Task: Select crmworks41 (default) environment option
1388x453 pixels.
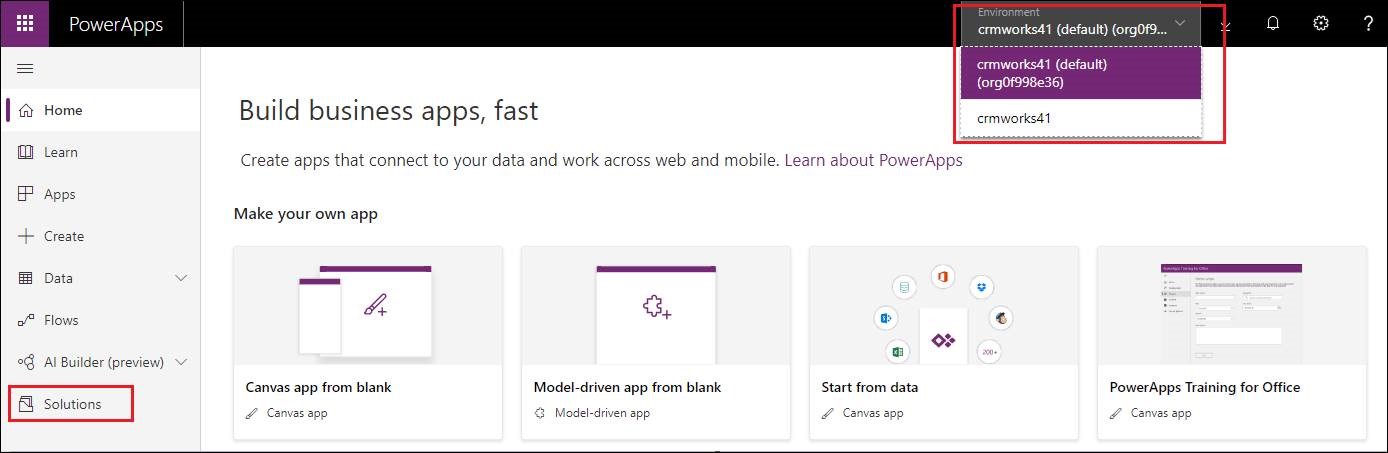Action: click(1080, 73)
